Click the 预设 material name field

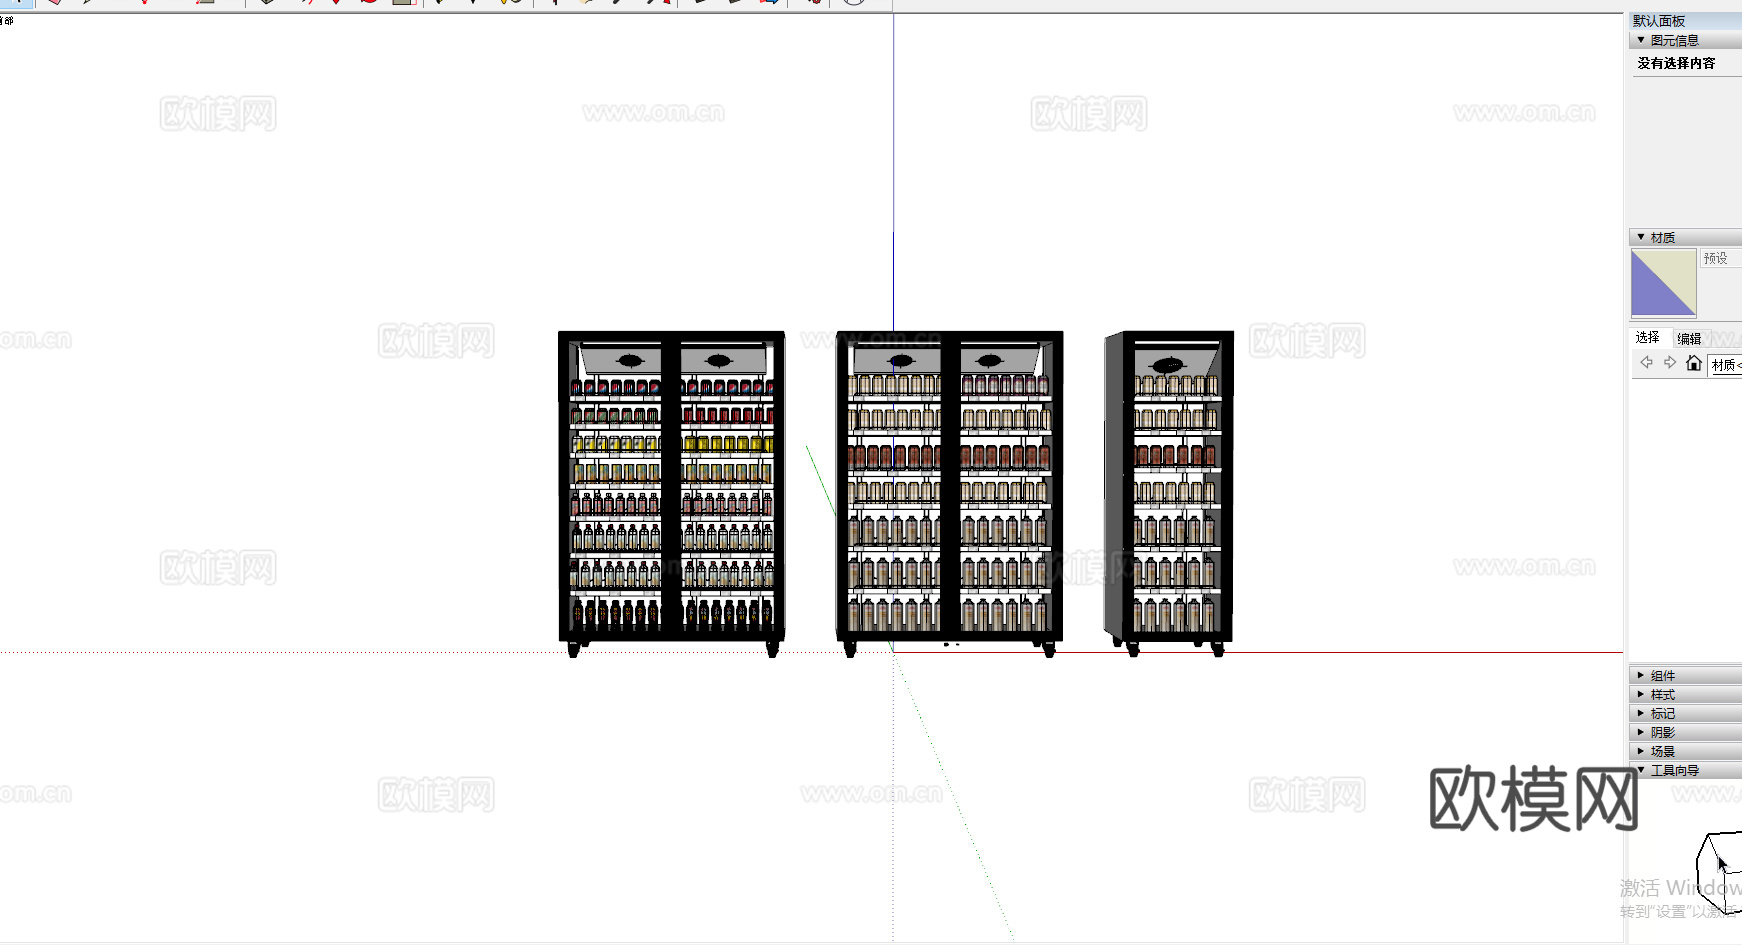[x=1721, y=258]
